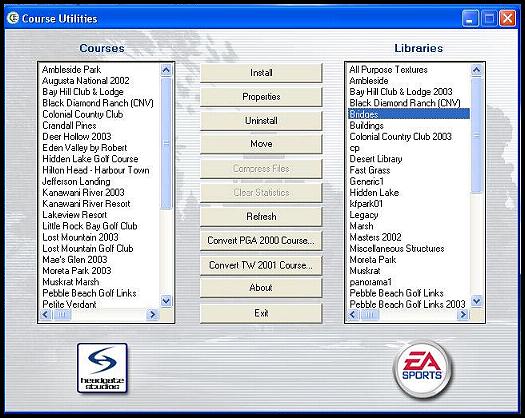Select panorama1 library
Image resolution: width=525 pixels, height=418 pixels.
(x=370, y=282)
